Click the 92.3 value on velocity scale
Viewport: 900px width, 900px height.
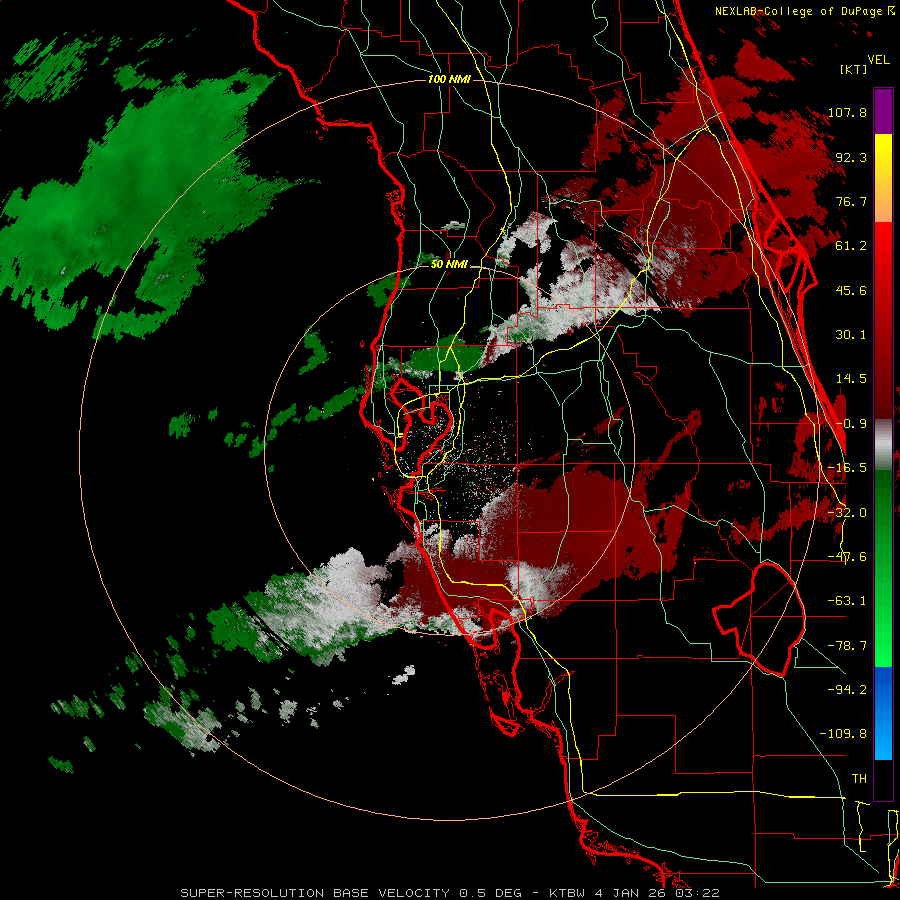(x=851, y=157)
